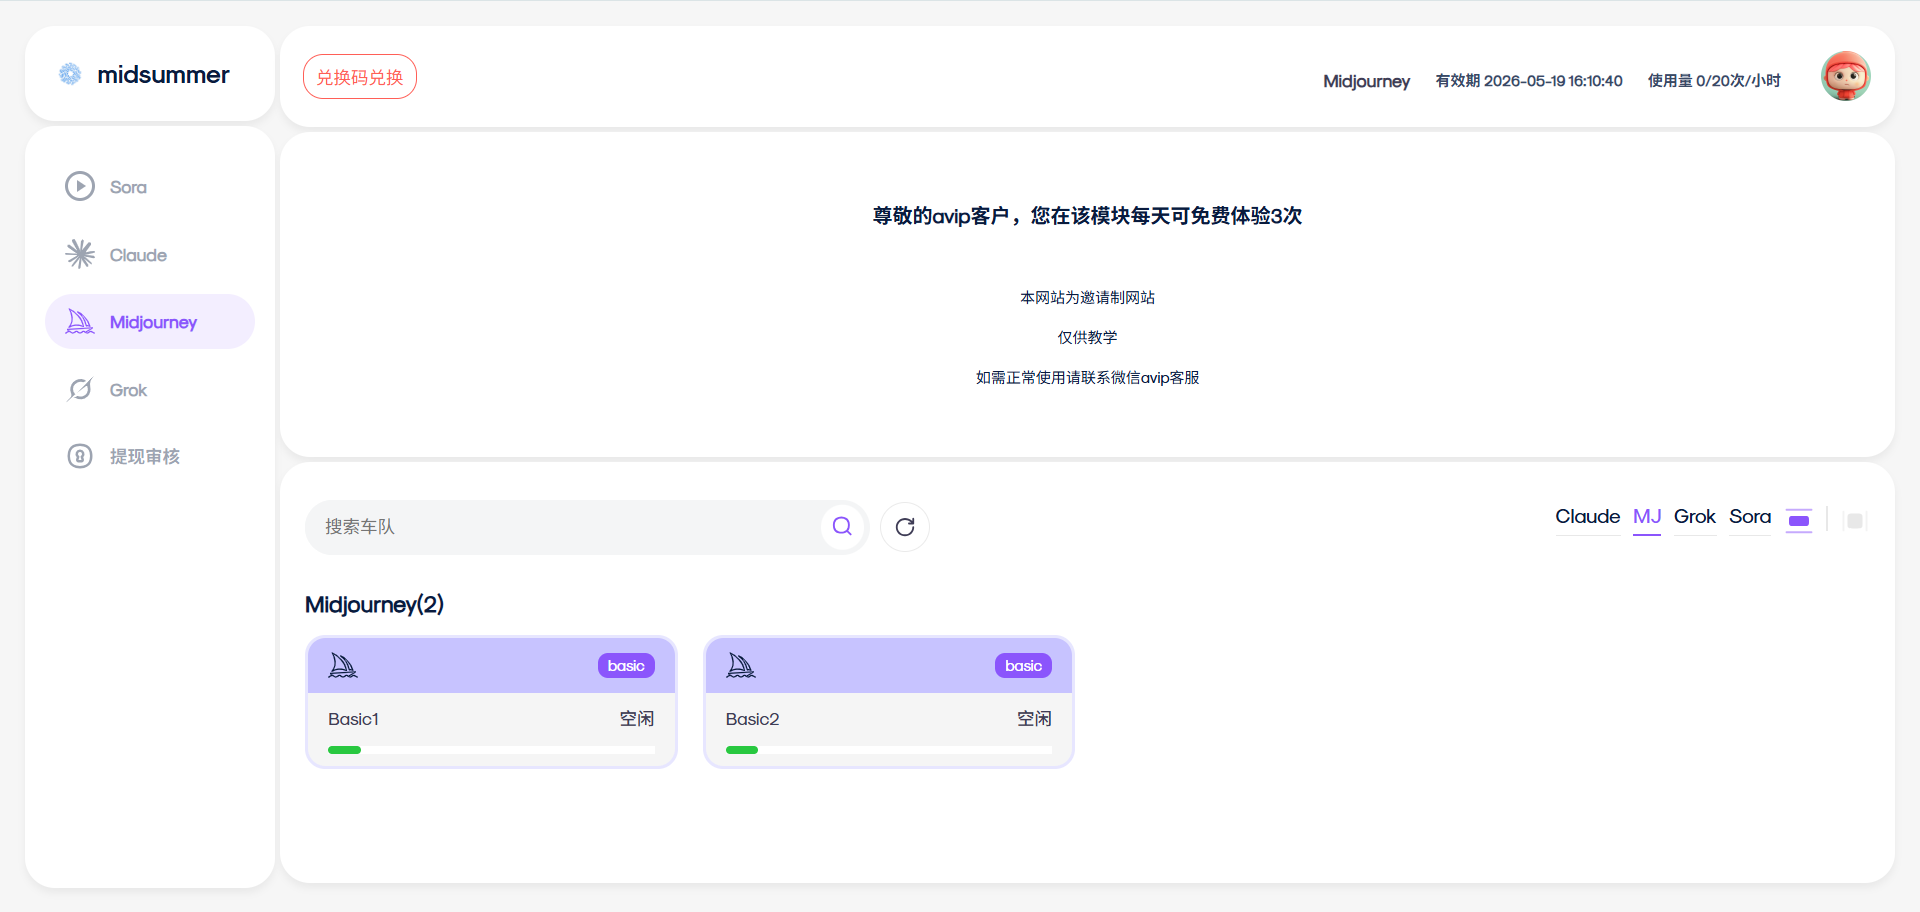Image resolution: width=1920 pixels, height=912 pixels.
Task: Refresh the team list
Action: (905, 527)
